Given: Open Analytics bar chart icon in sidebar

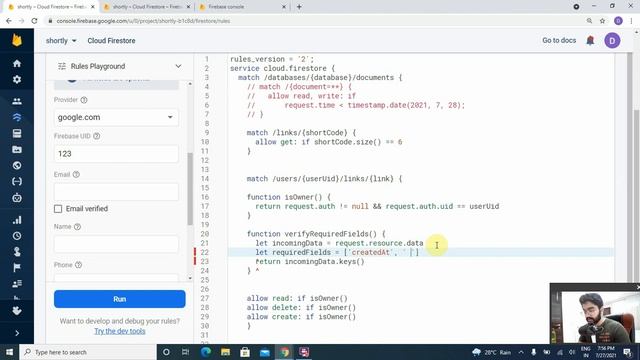Looking at the screenshot, I should pos(17,220).
